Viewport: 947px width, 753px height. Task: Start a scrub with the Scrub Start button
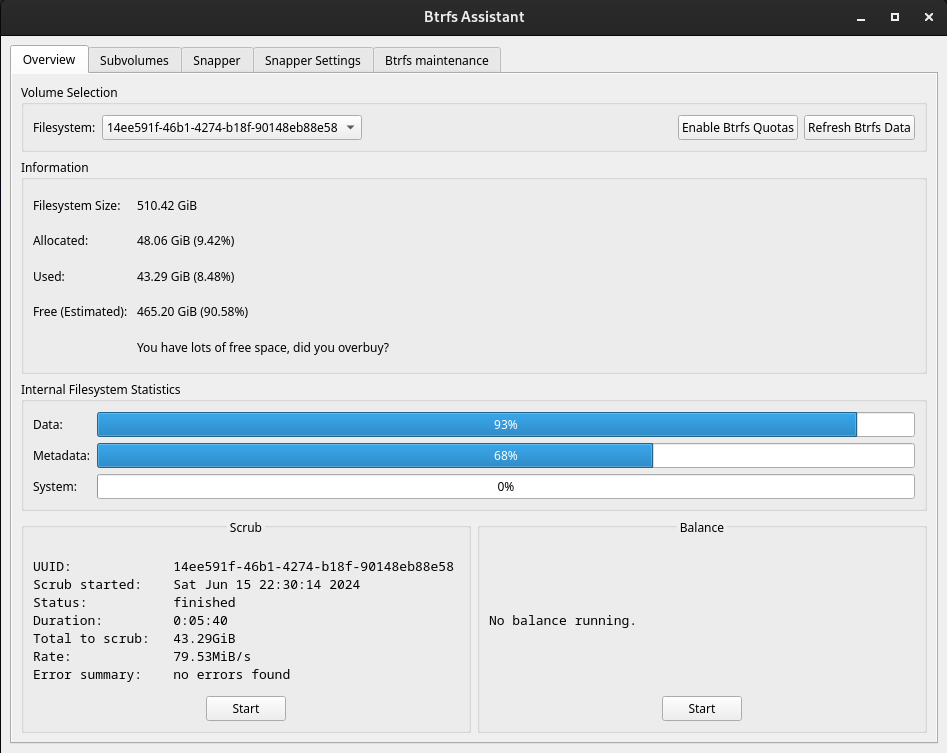coord(246,708)
